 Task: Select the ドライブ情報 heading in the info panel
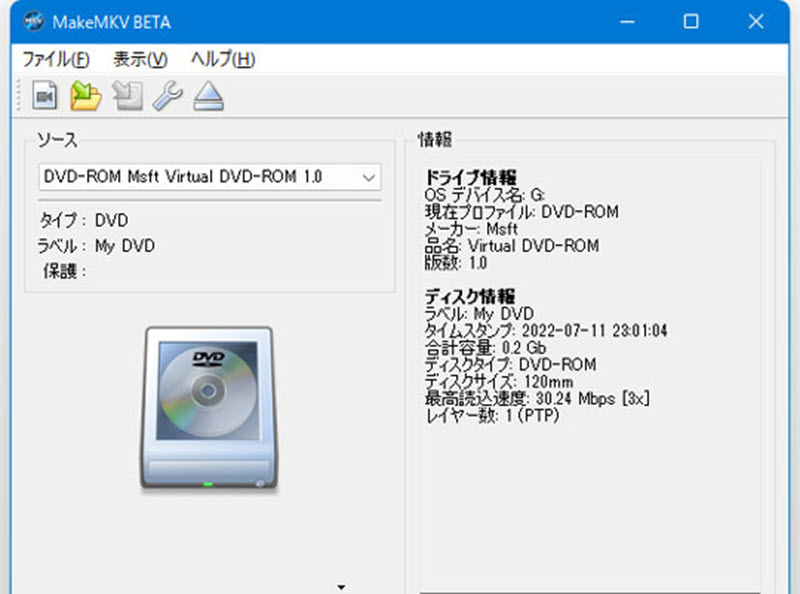click(471, 177)
